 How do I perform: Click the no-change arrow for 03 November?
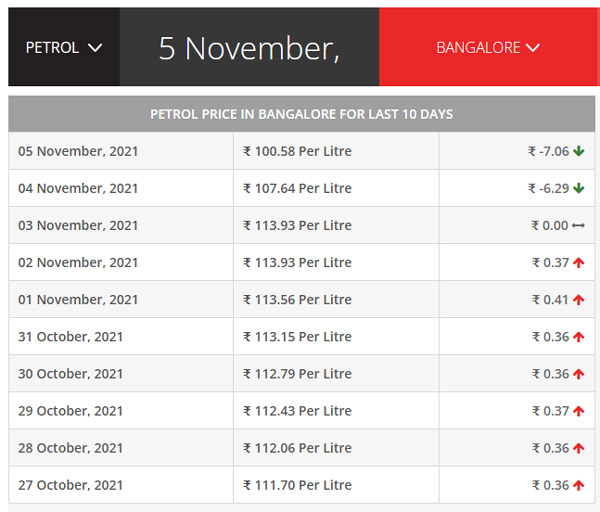point(578,225)
